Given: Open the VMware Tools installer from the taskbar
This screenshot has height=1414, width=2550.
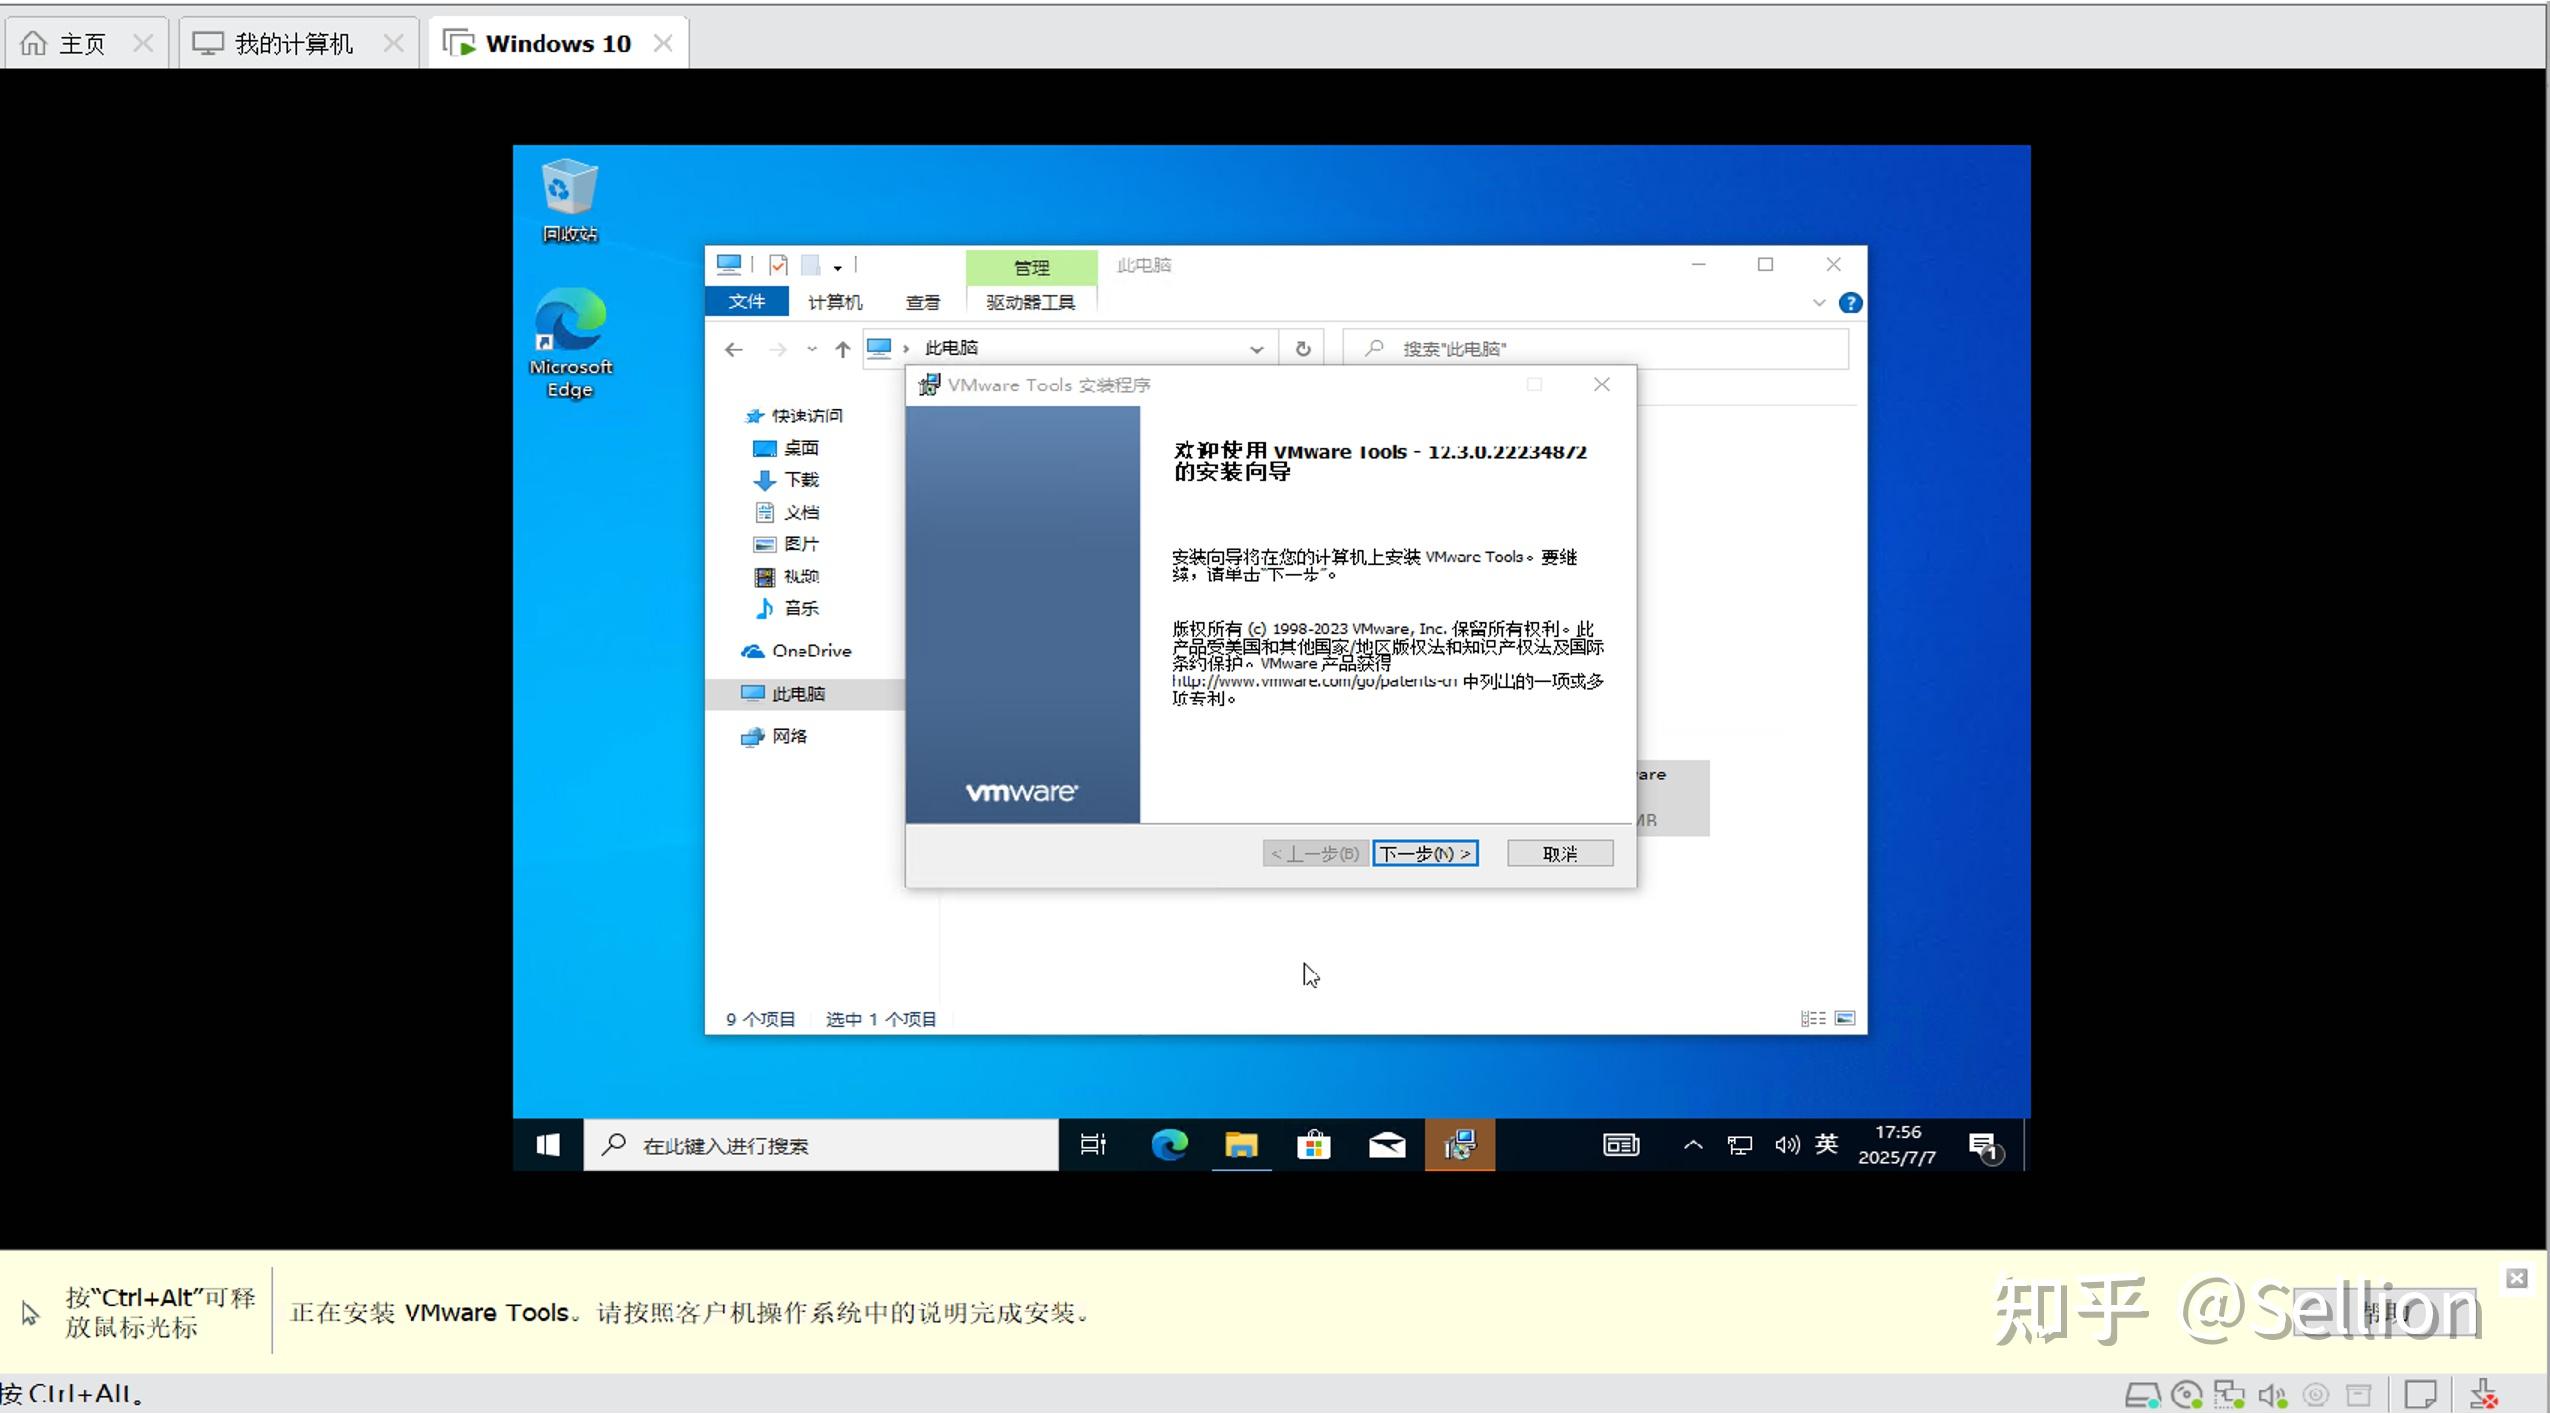Looking at the screenshot, I should tap(1458, 1145).
